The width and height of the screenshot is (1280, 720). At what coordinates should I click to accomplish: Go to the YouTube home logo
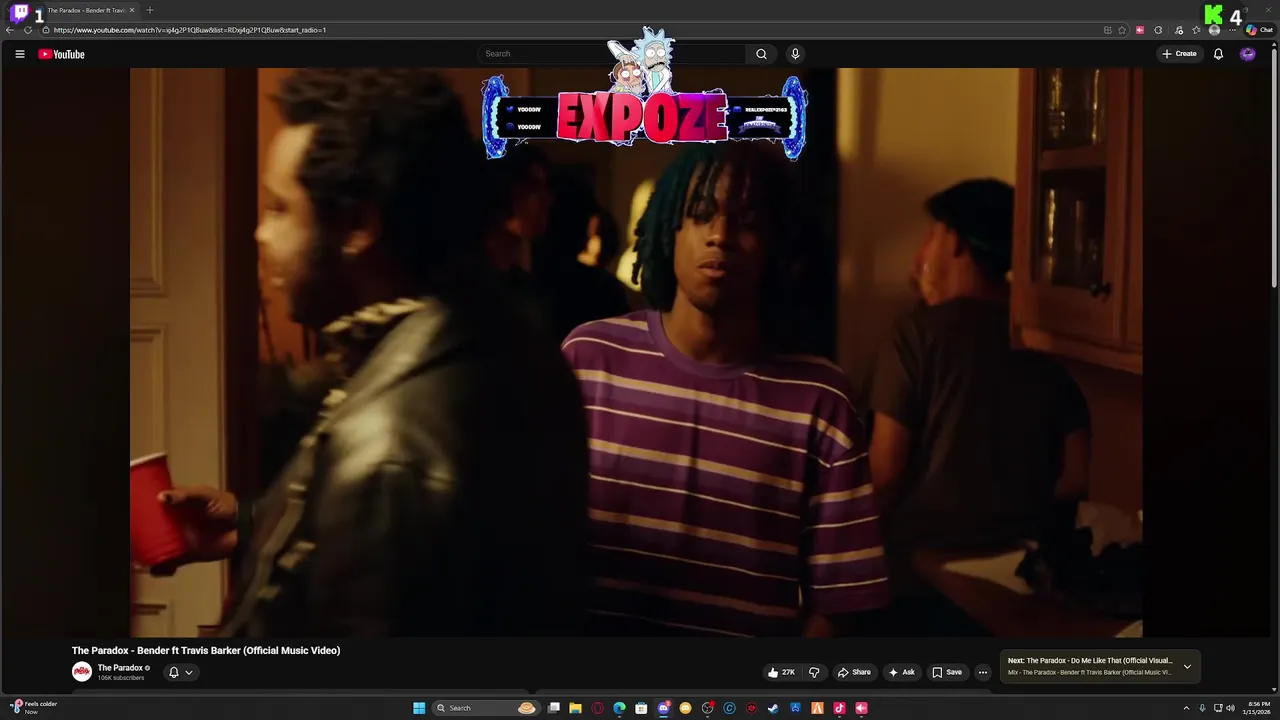coord(61,54)
